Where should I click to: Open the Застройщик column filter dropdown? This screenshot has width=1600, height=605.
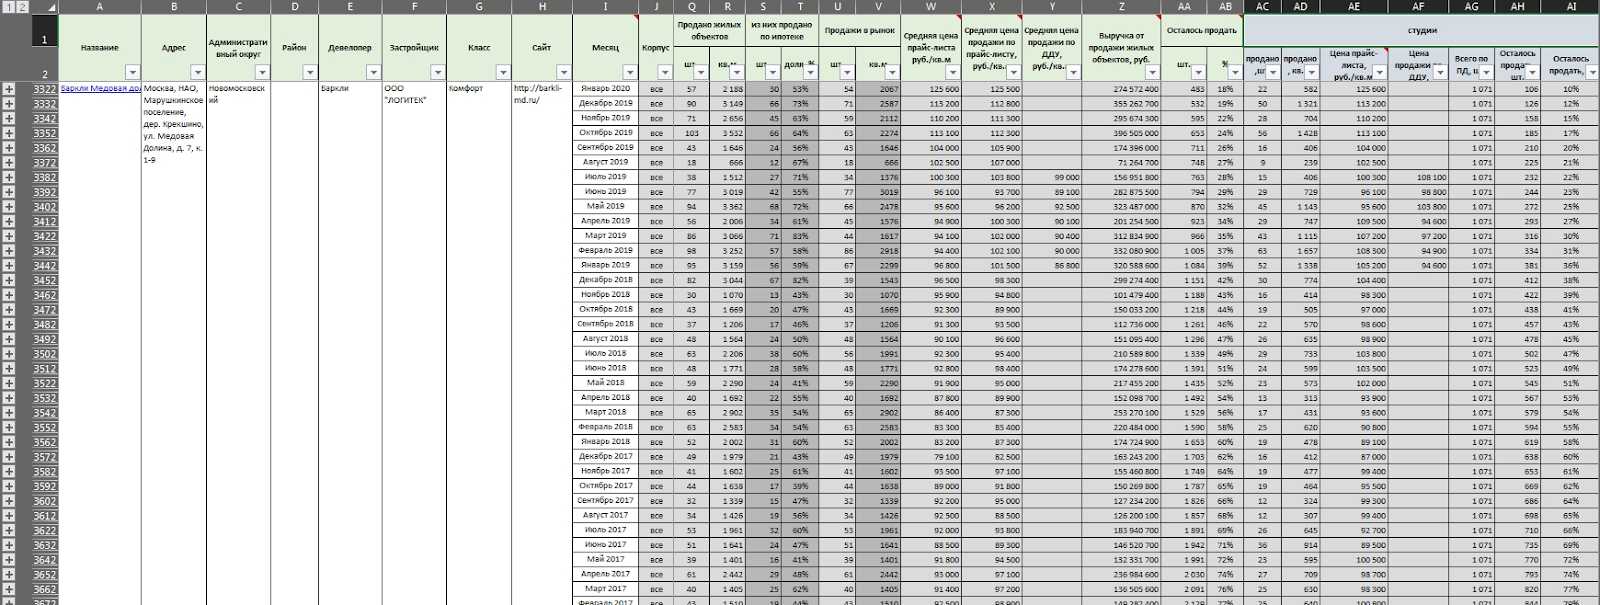[x=438, y=73]
